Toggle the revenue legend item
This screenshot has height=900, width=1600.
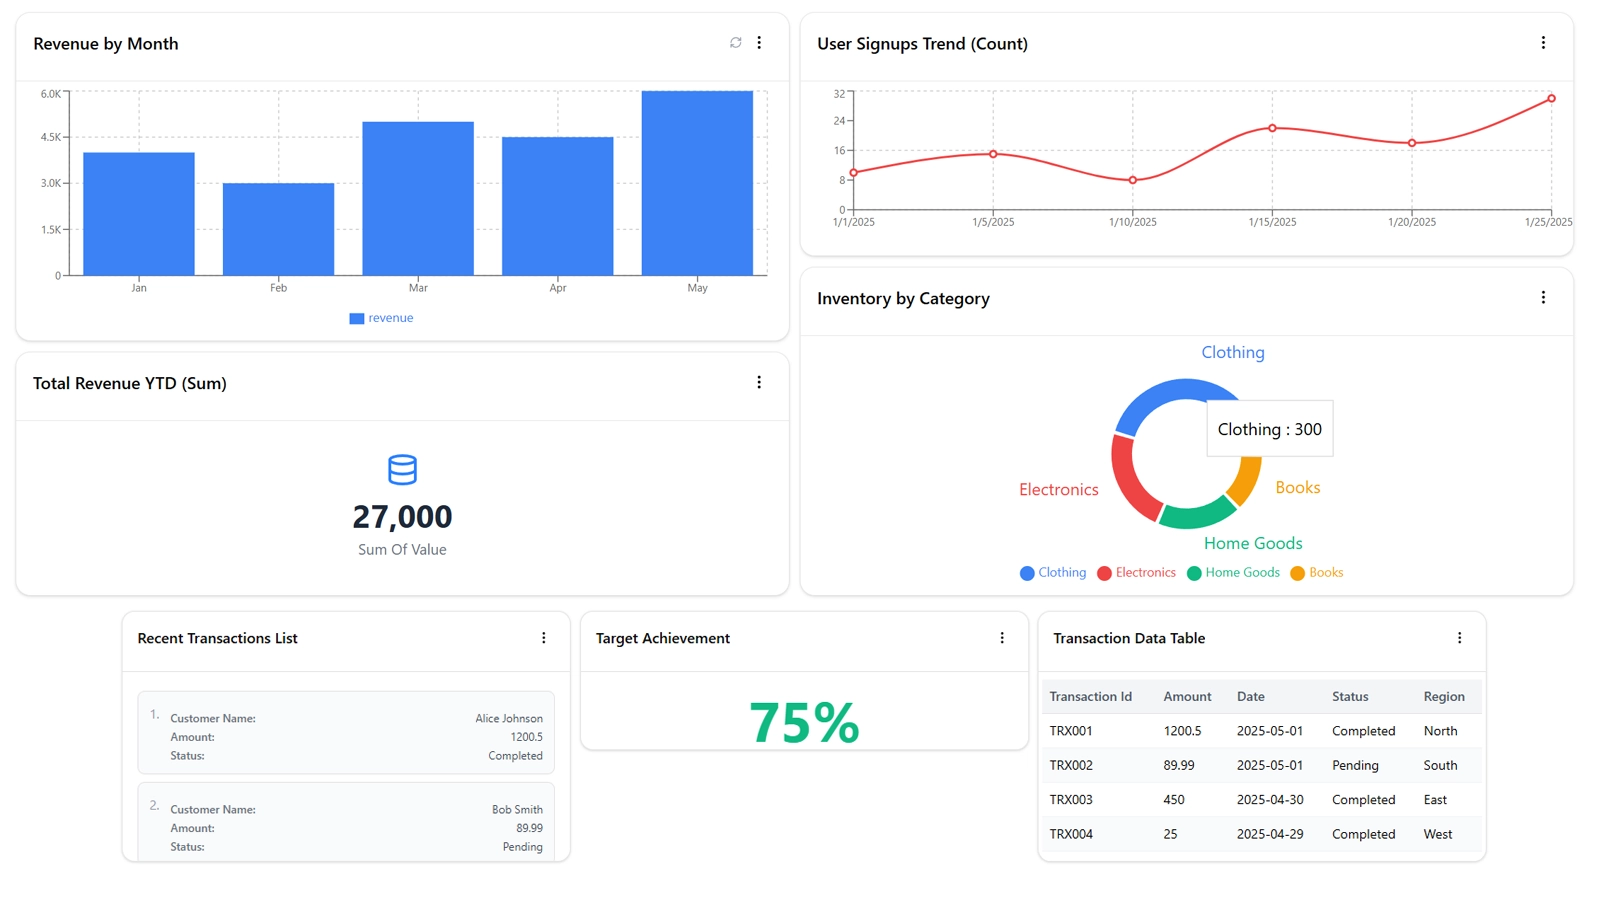[381, 318]
